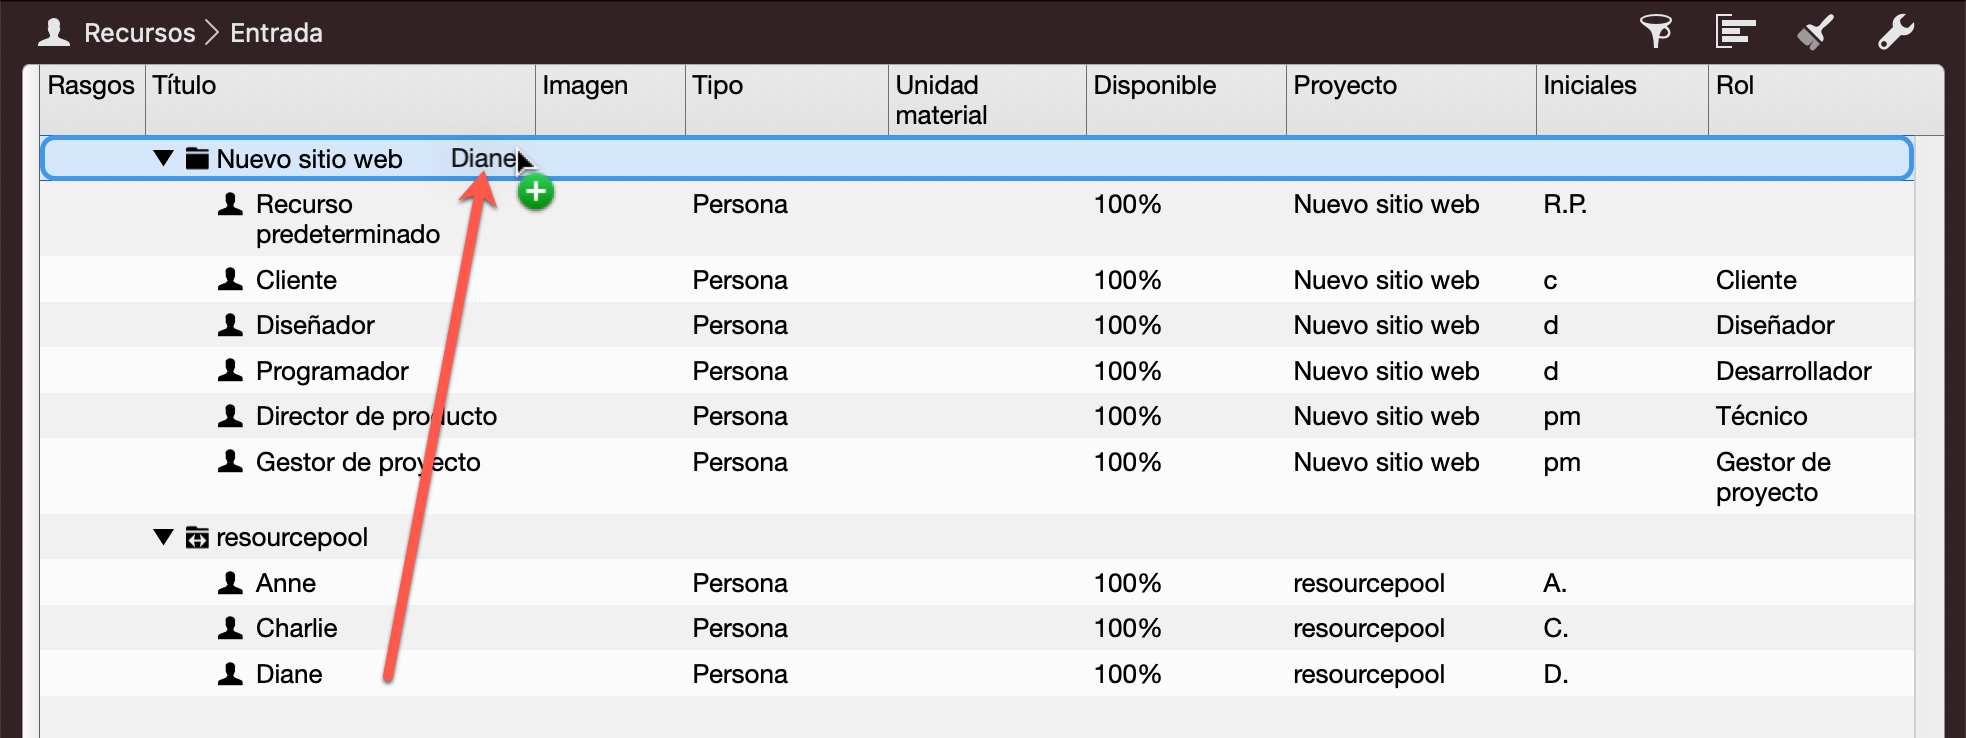
Task: Collapse the resourcepool group triangle
Action: click(x=163, y=537)
